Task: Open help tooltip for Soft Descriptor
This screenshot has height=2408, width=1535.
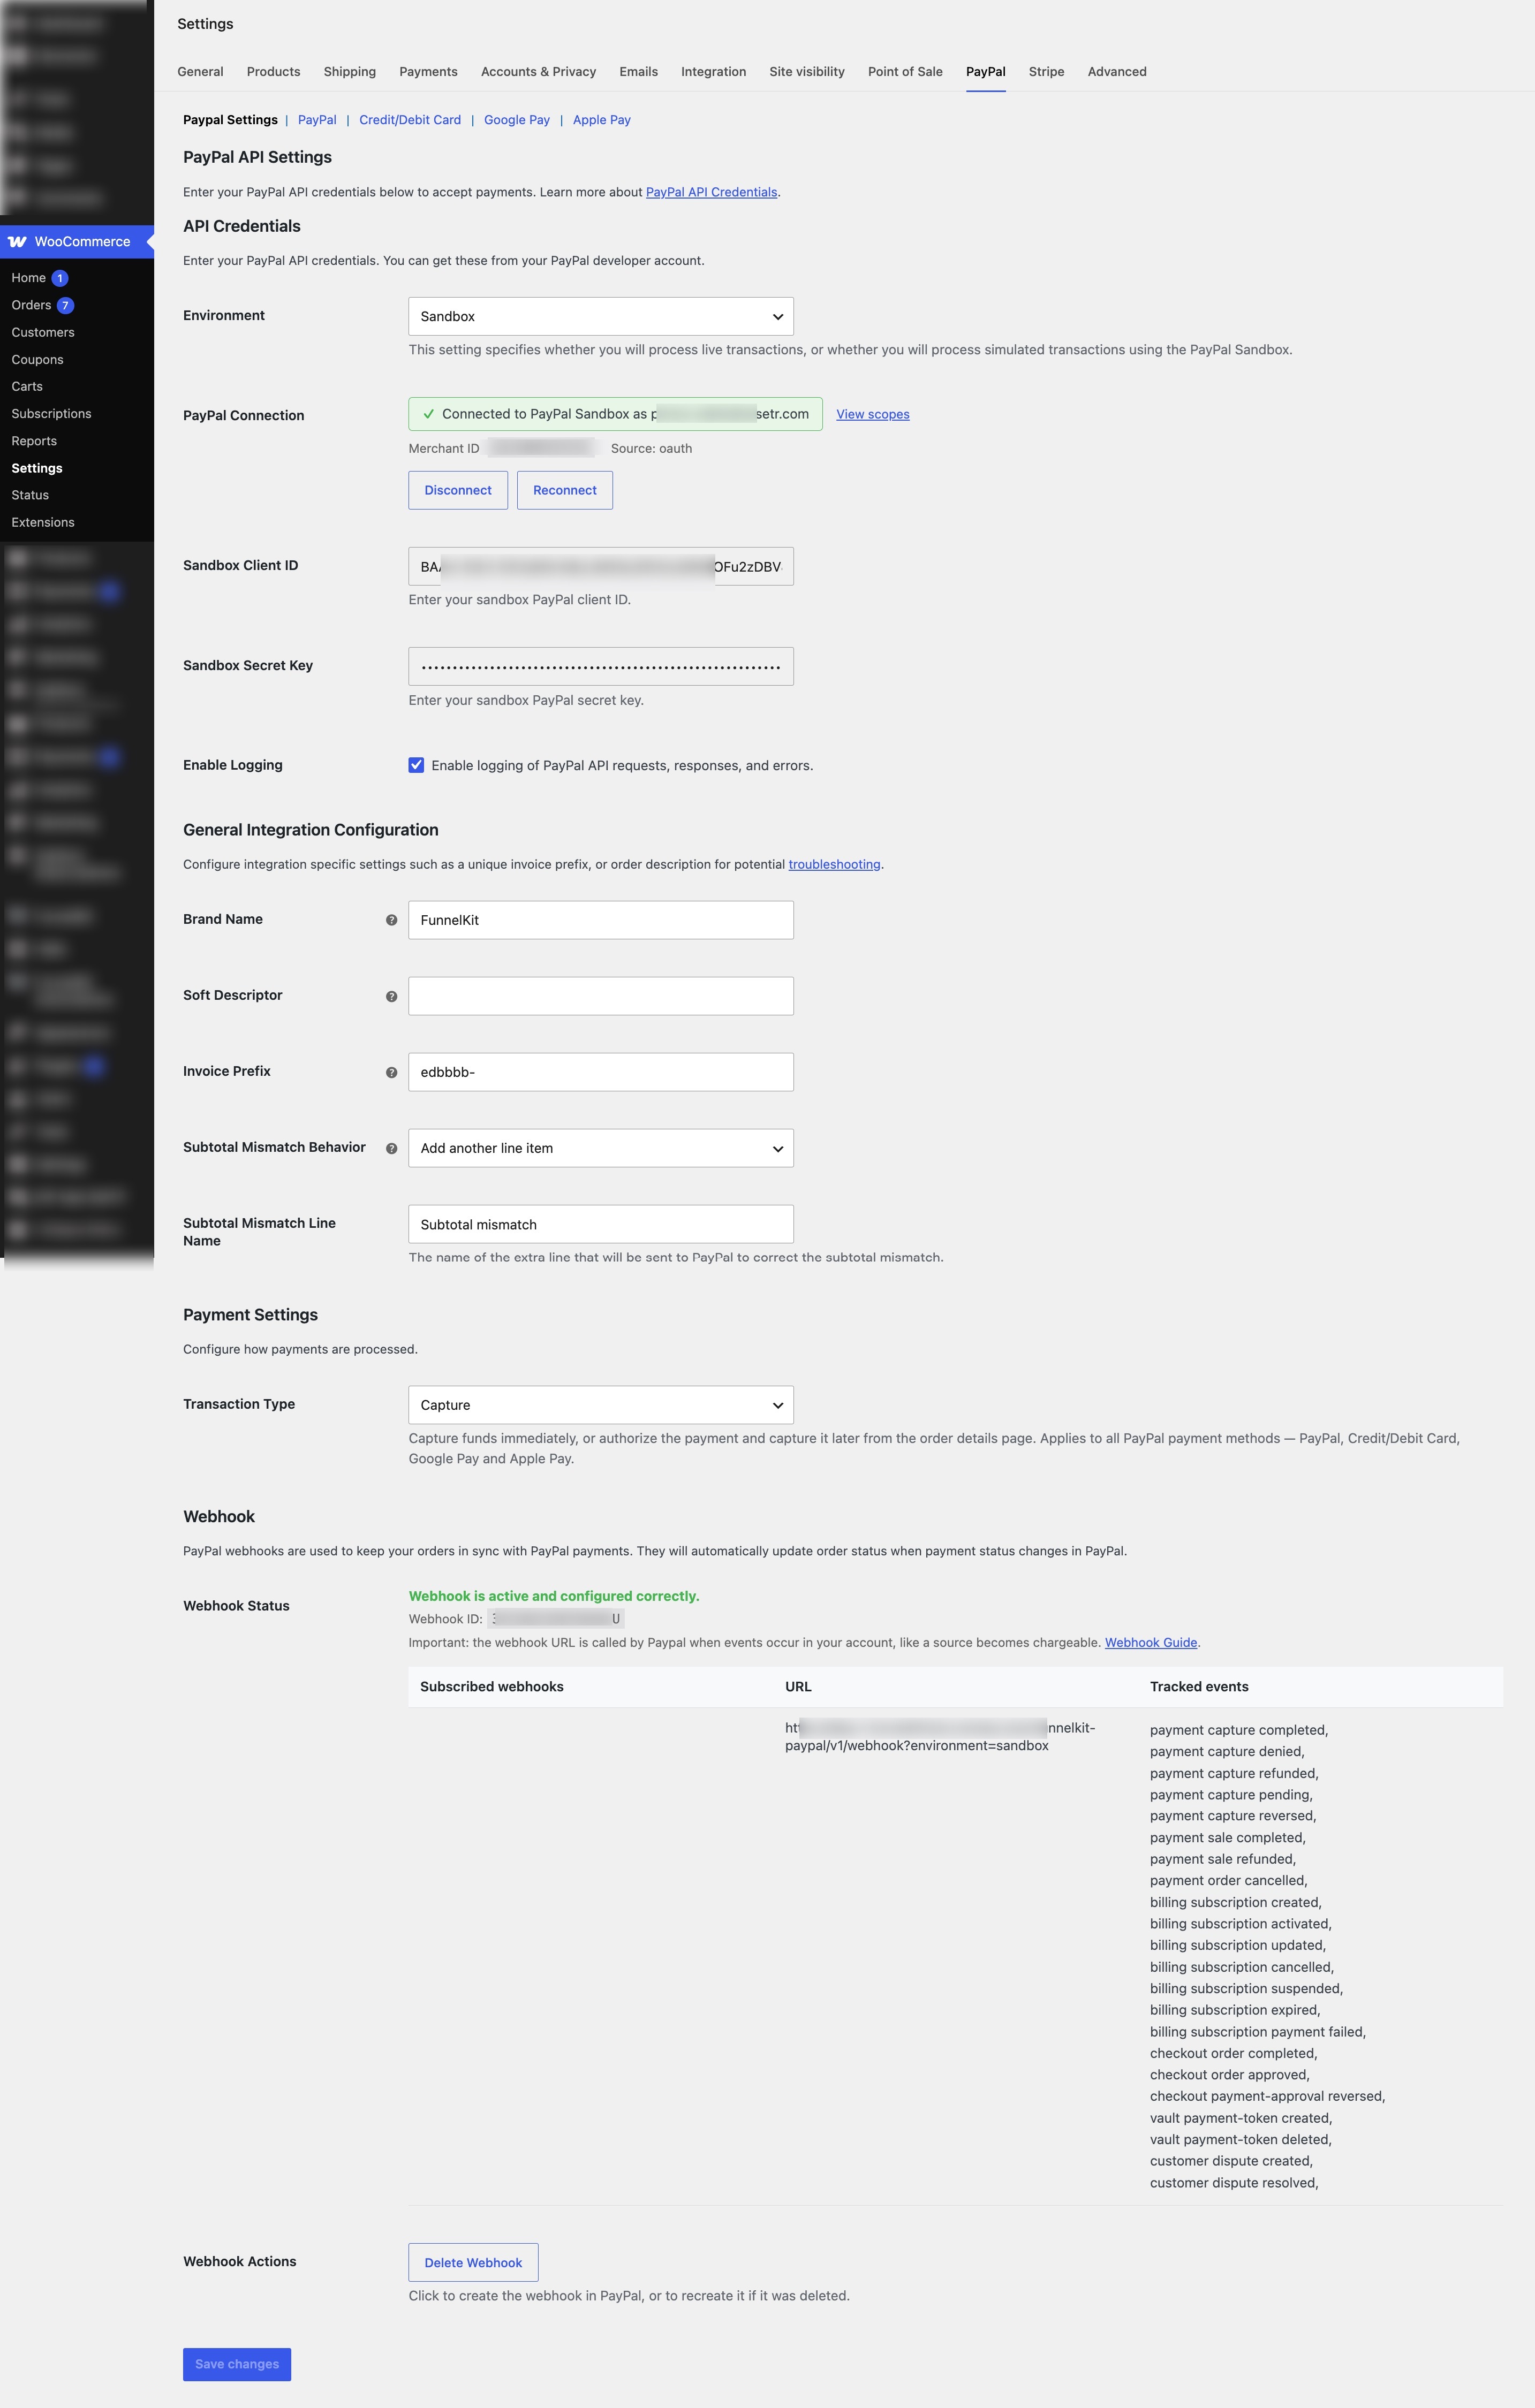Action: 391,996
